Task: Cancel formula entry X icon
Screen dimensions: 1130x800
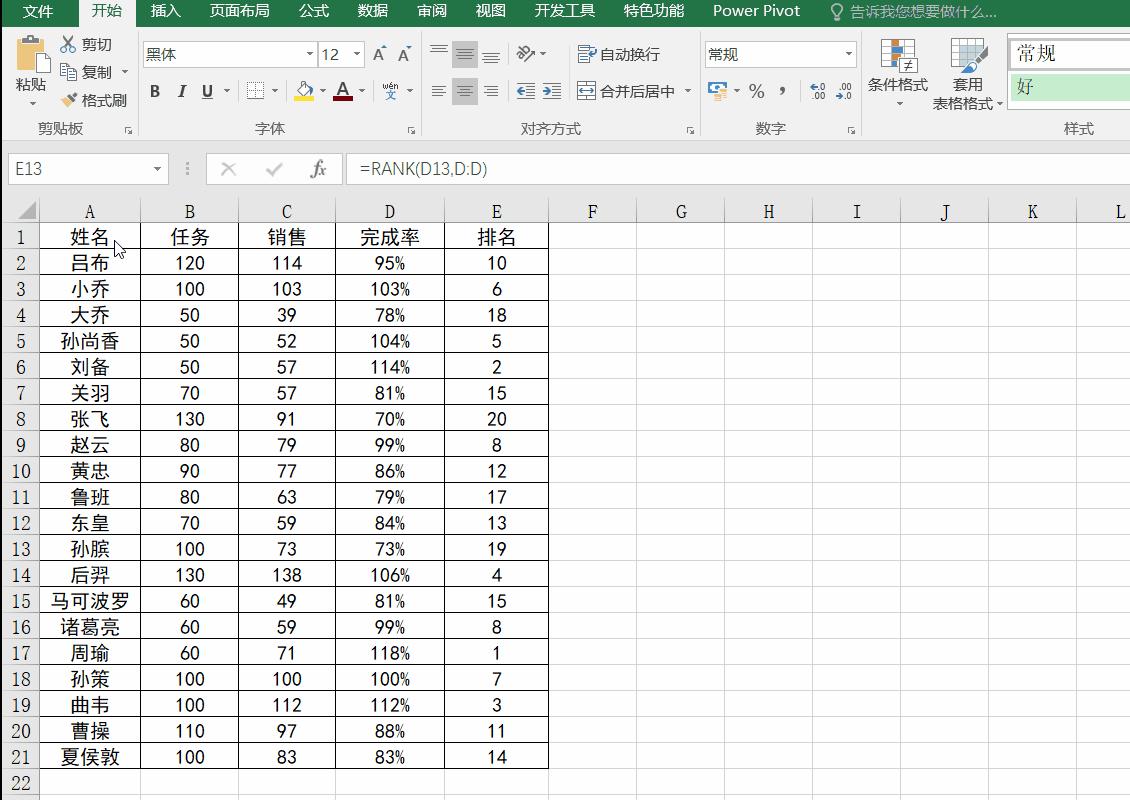Action: pos(228,169)
